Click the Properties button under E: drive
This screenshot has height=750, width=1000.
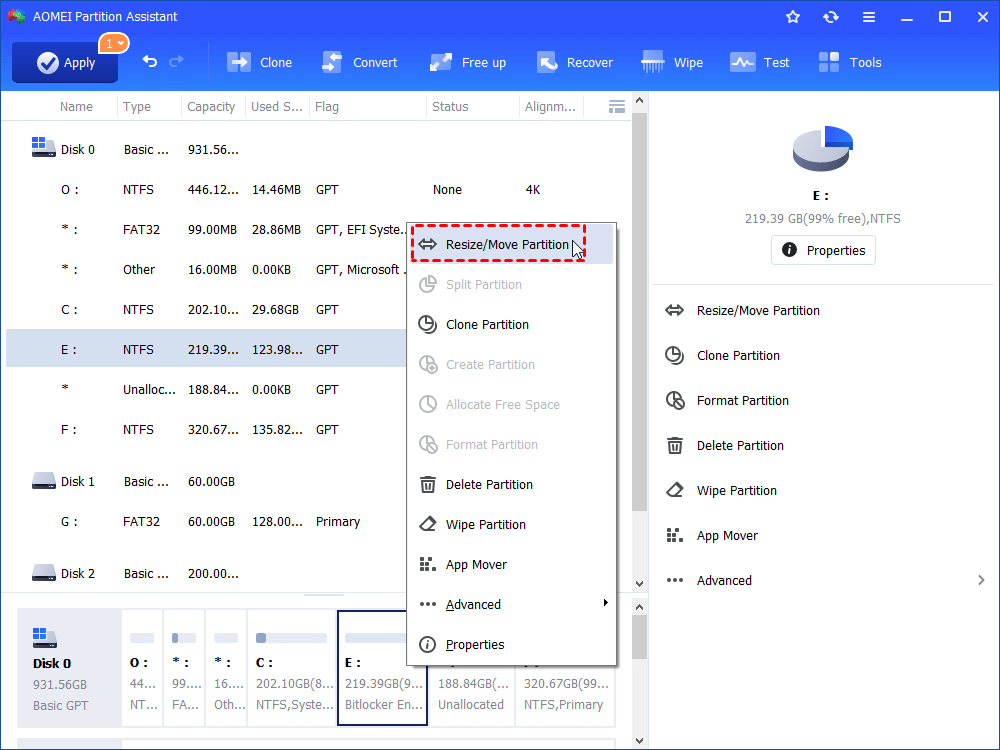tap(823, 250)
